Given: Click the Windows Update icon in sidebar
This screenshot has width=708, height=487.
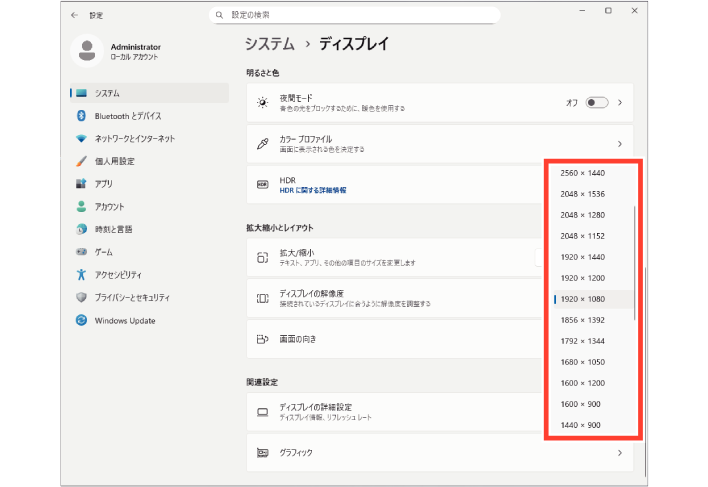Looking at the screenshot, I should (82, 320).
